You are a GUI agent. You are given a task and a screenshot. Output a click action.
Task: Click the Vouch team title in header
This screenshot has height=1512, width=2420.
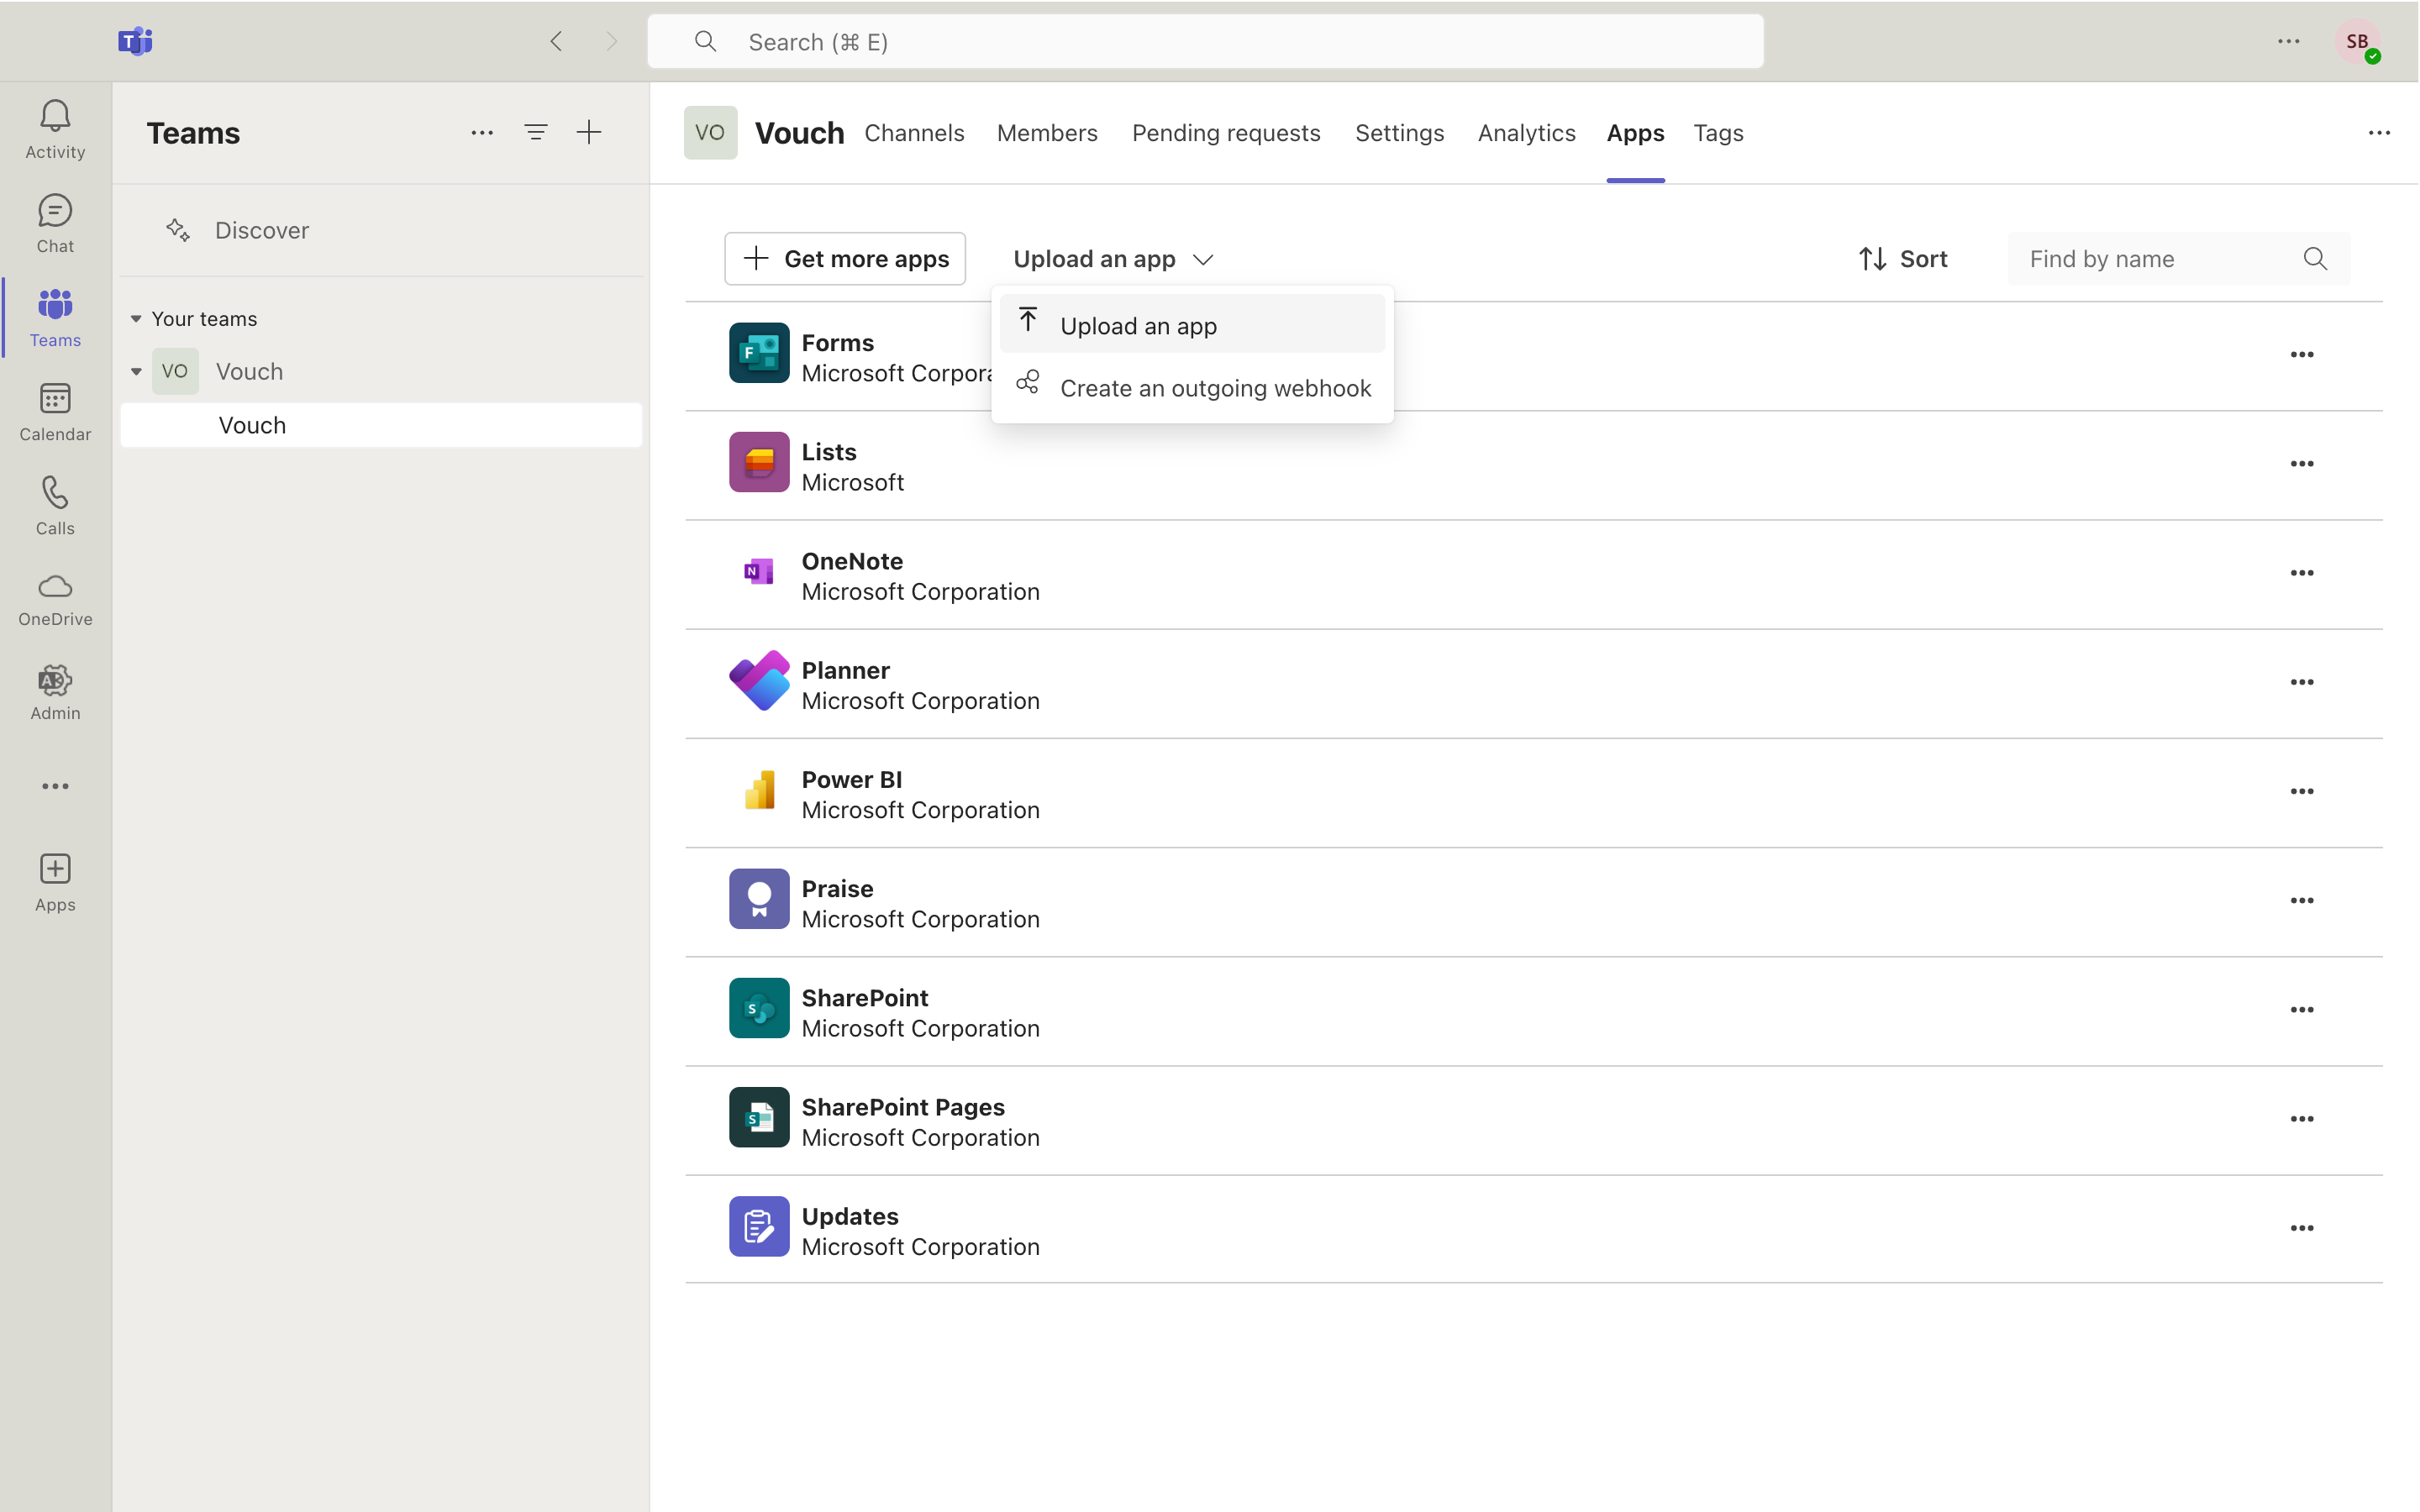click(x=799, y=133)
